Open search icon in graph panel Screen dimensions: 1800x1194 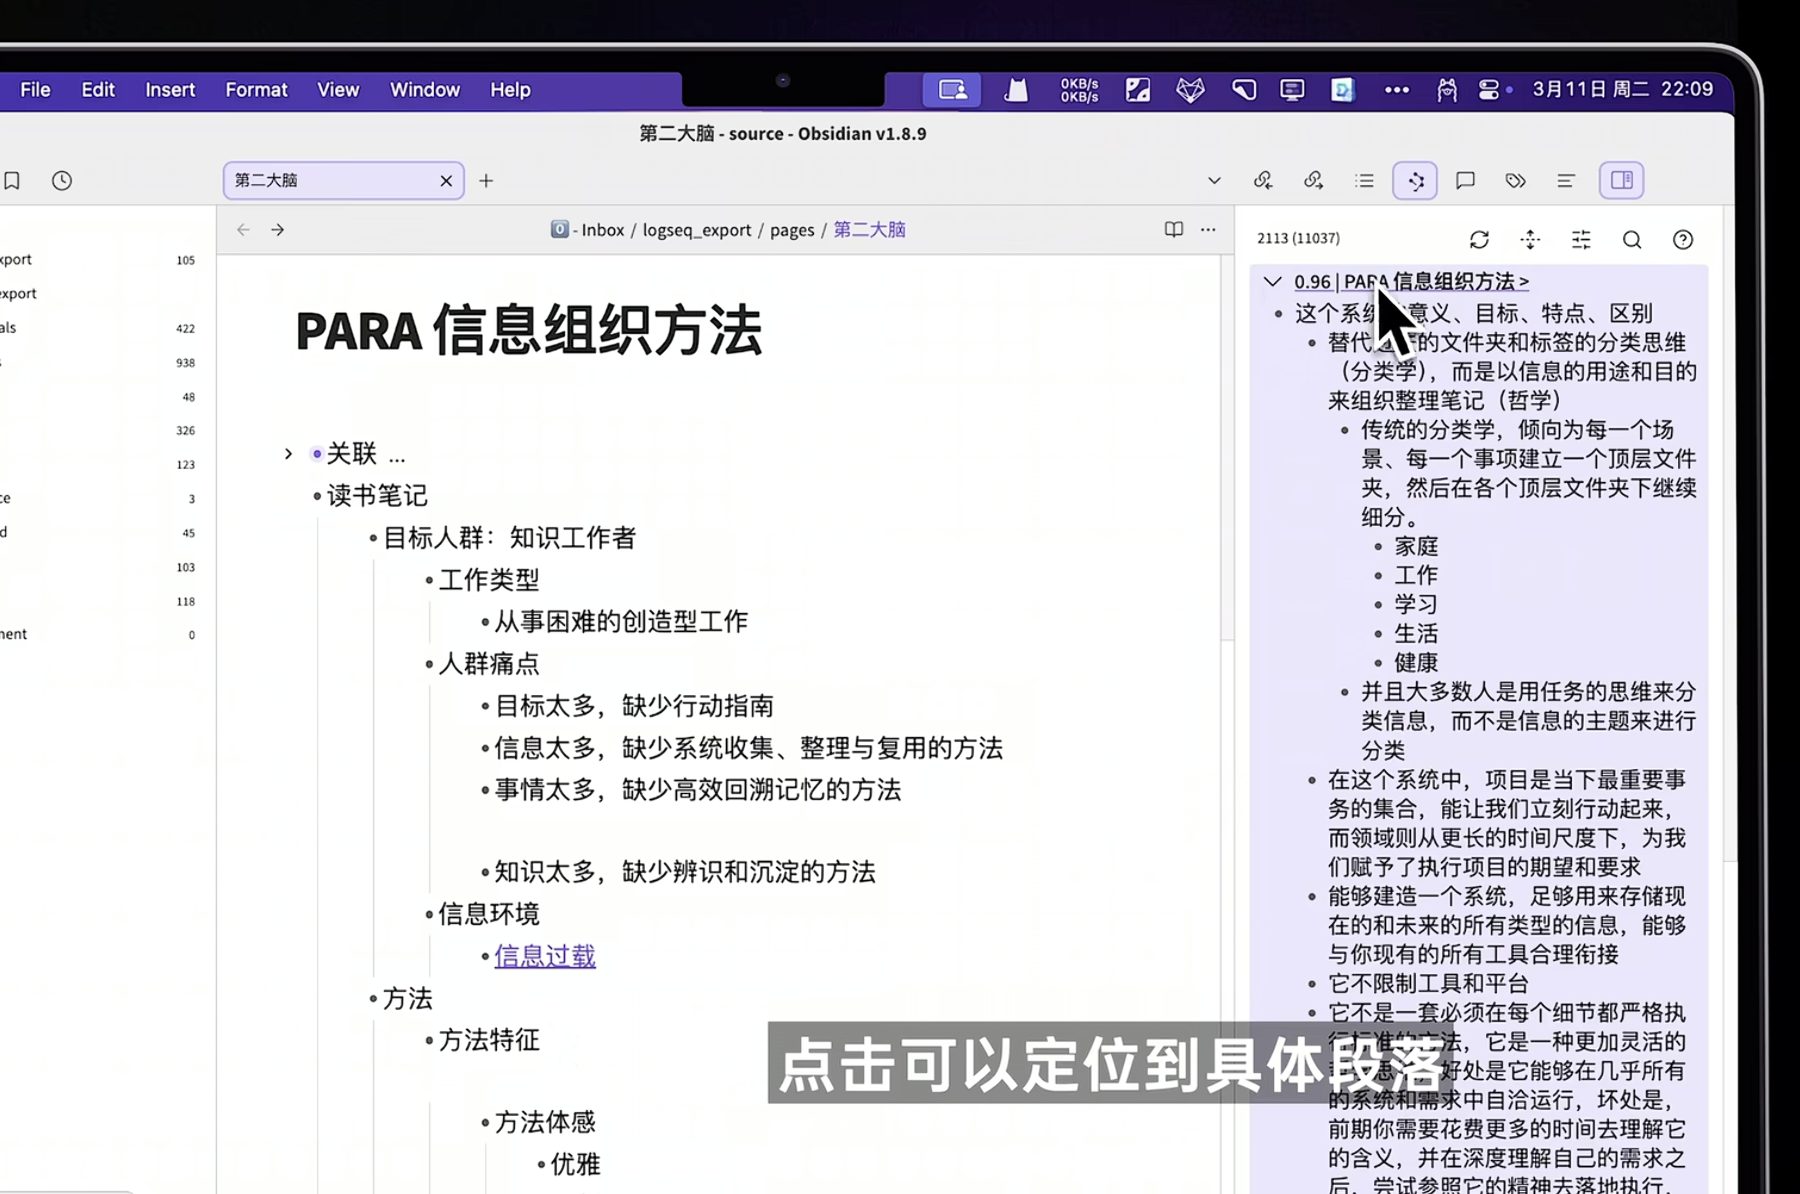coord(1632,240)
